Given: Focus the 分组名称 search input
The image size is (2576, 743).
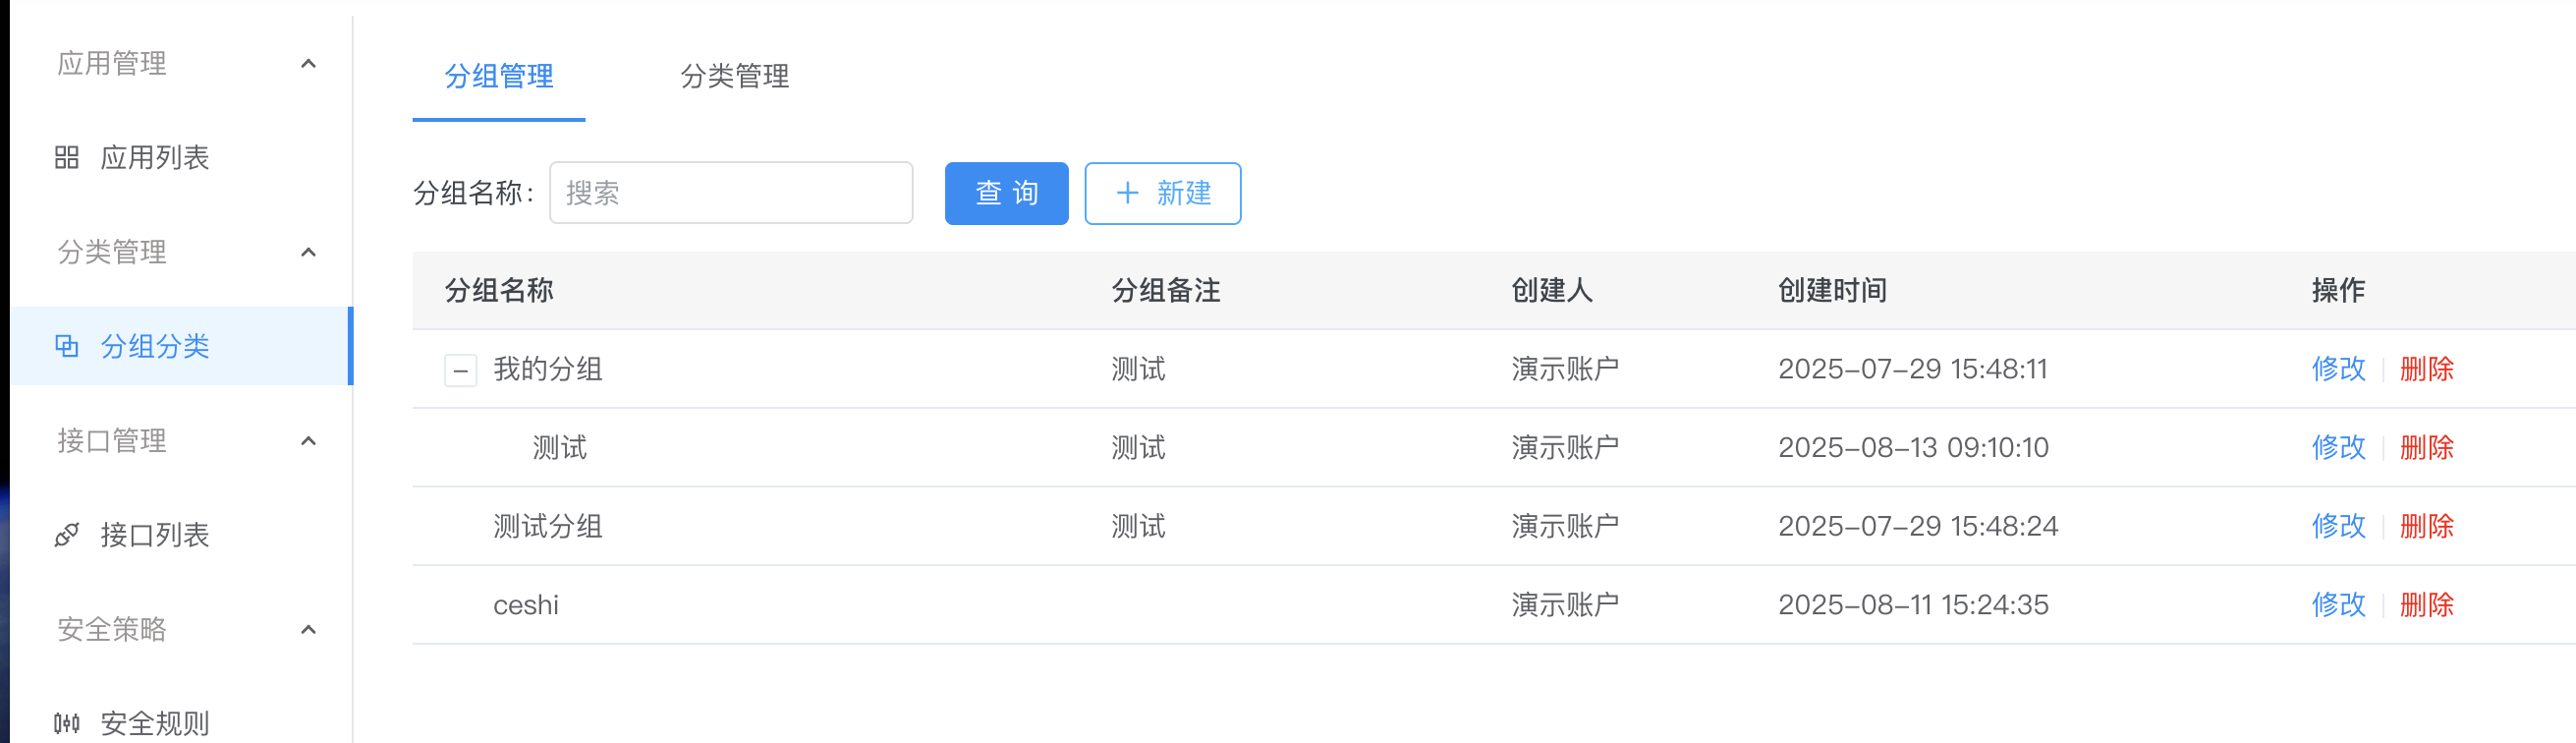Looking at the screenshot, I should 730,193.
